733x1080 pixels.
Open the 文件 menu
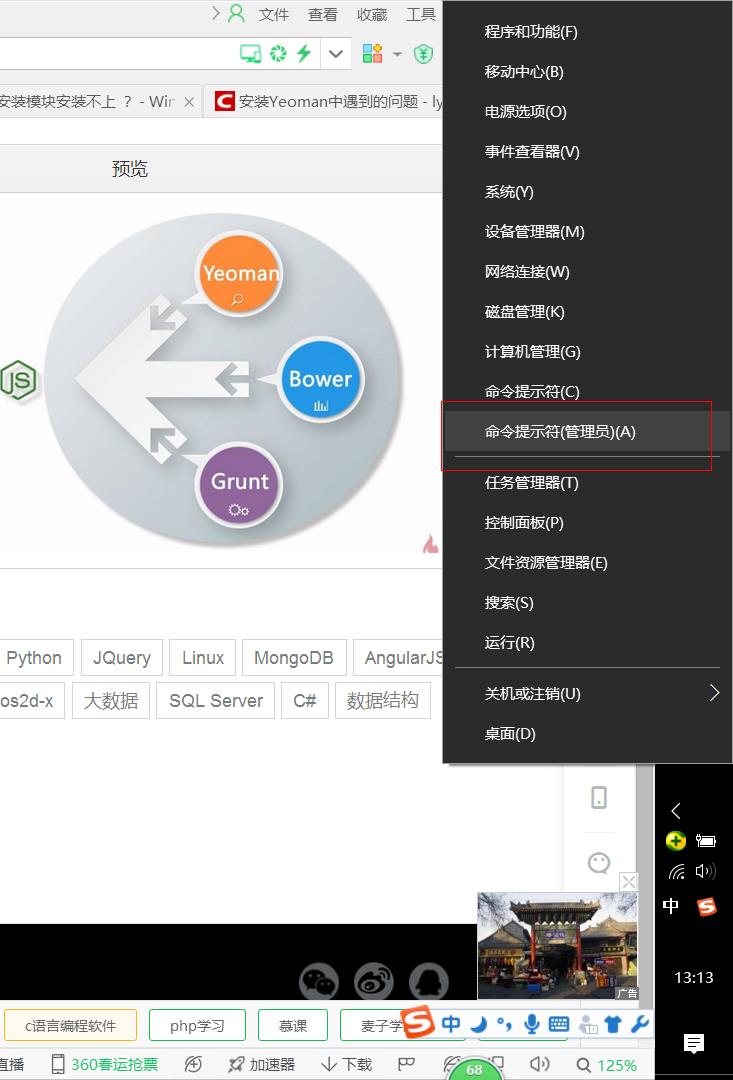click(273, 14)
